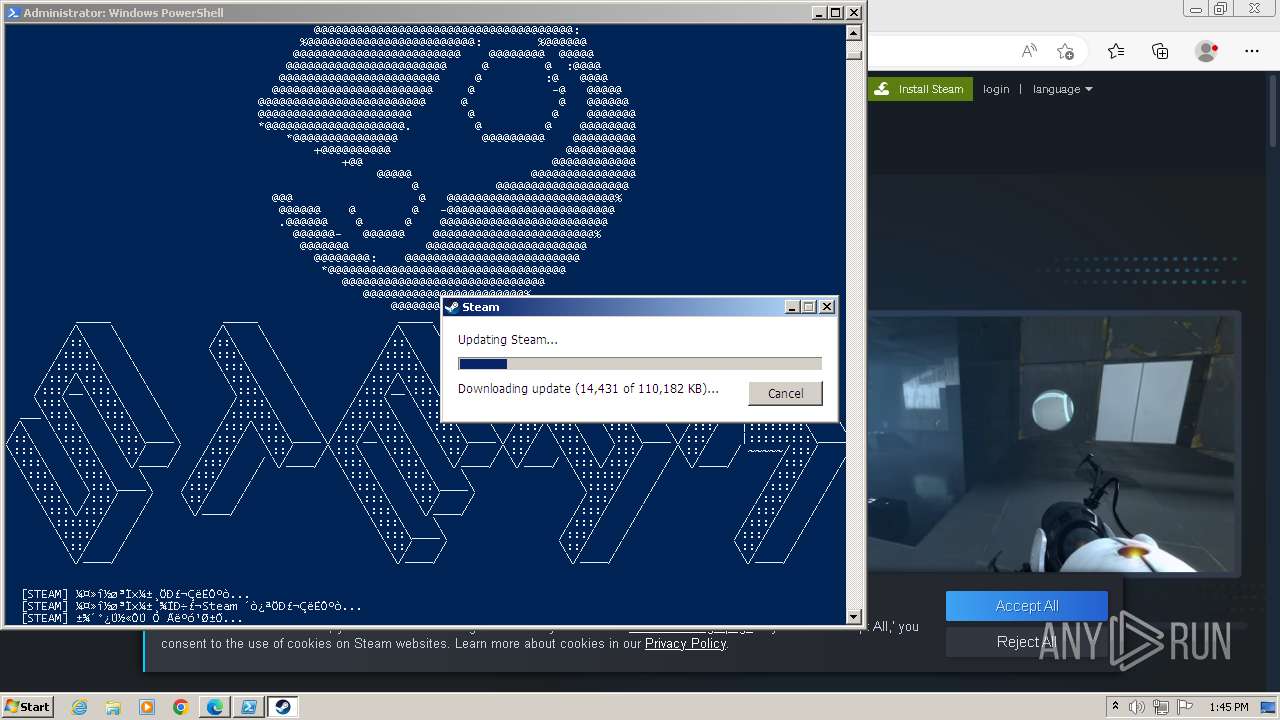Screen dimensions: 1280x720
Task: Launch Google Chrome from taskbar
Action: pyautogui.click(x=181, y=707)
